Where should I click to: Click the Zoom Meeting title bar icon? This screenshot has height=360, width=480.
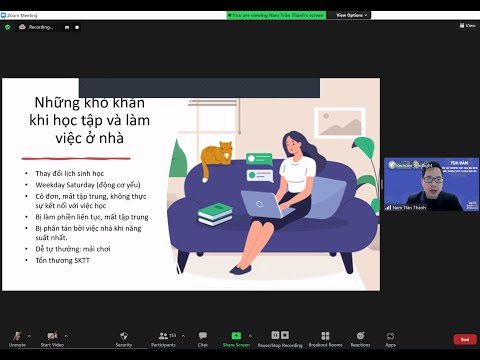[3, 15]
